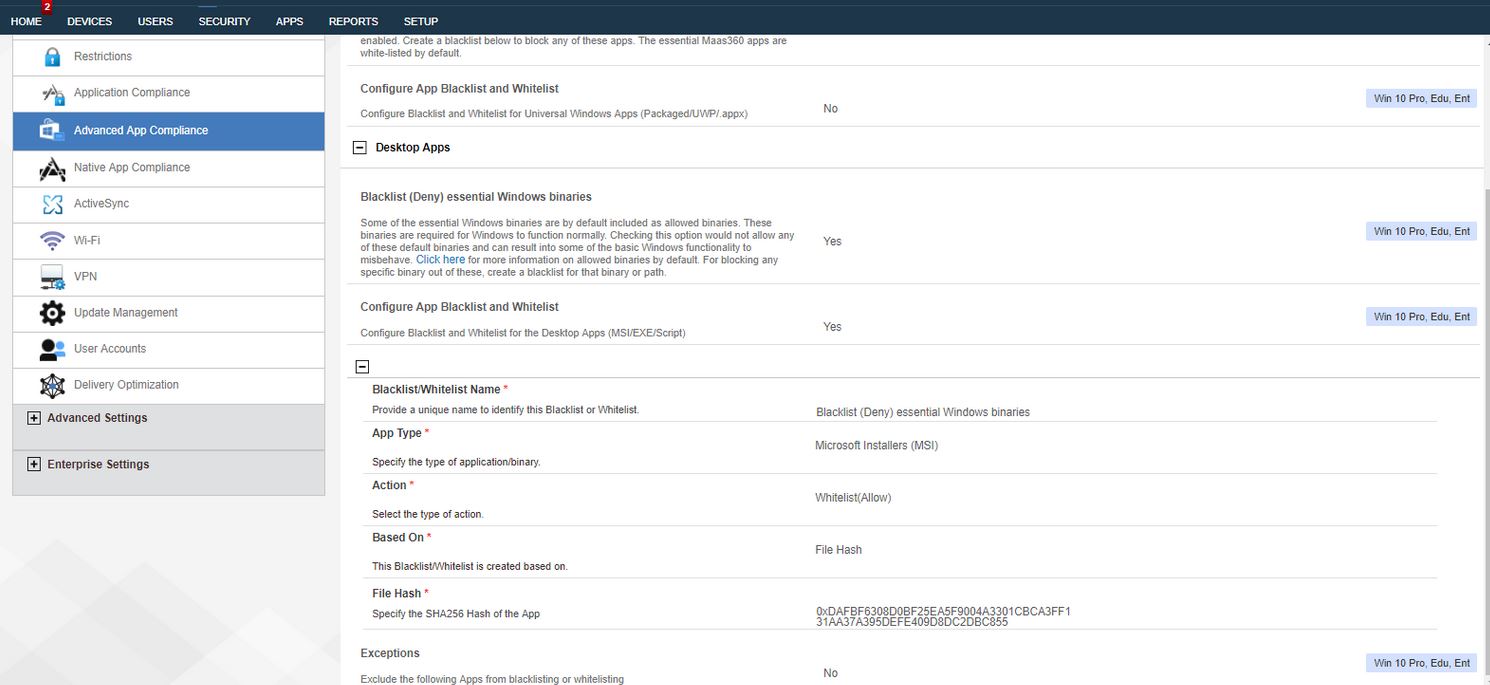Open the DEVICES menu
The height and width of the screenshot is (685, 1490).
click(90, 21)
